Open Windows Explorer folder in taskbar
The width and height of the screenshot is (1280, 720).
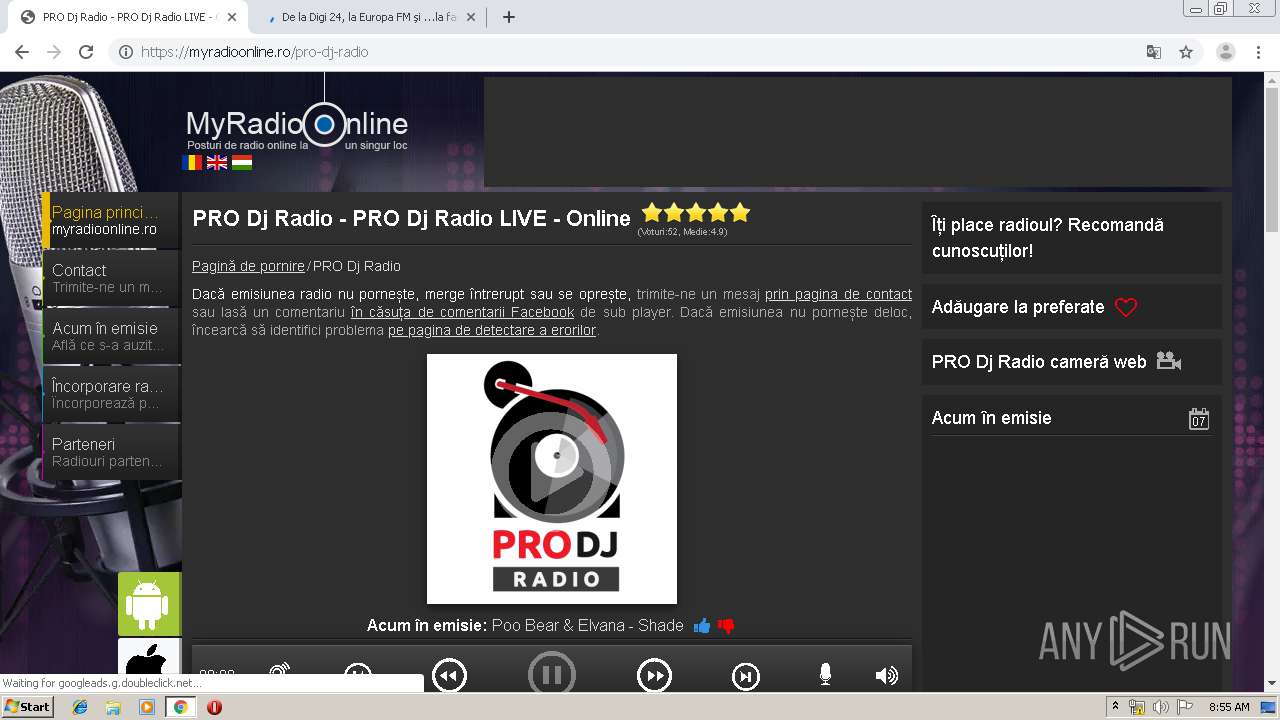113,707
